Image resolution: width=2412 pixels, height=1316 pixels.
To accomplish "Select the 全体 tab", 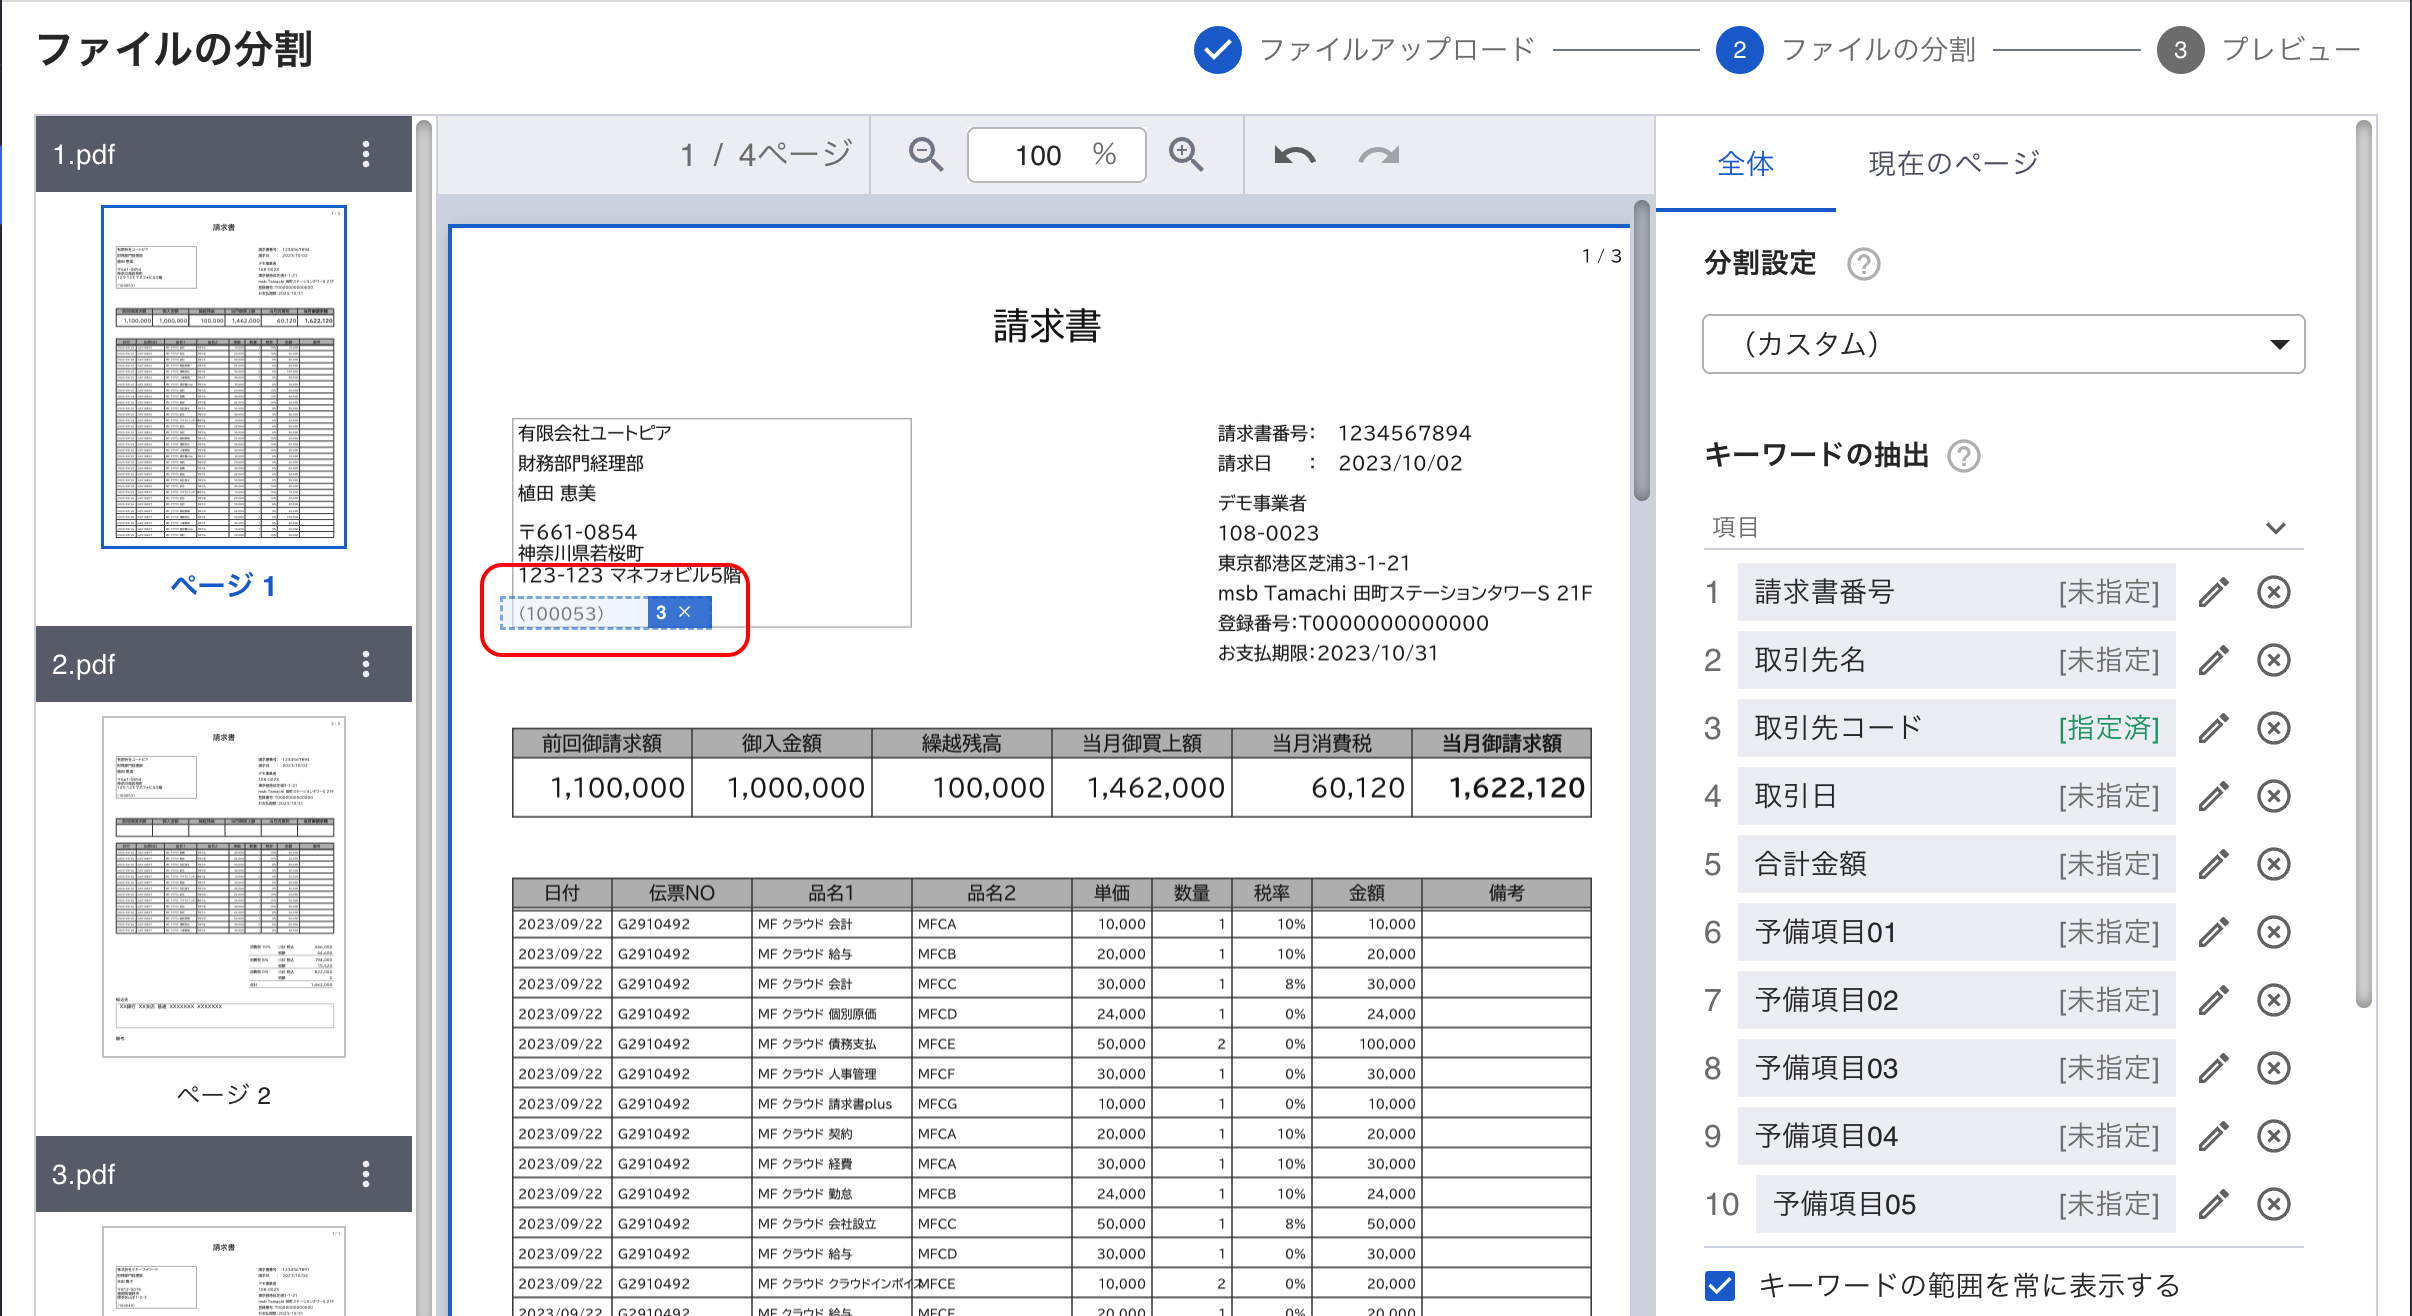I will [x=1745, y=163].
